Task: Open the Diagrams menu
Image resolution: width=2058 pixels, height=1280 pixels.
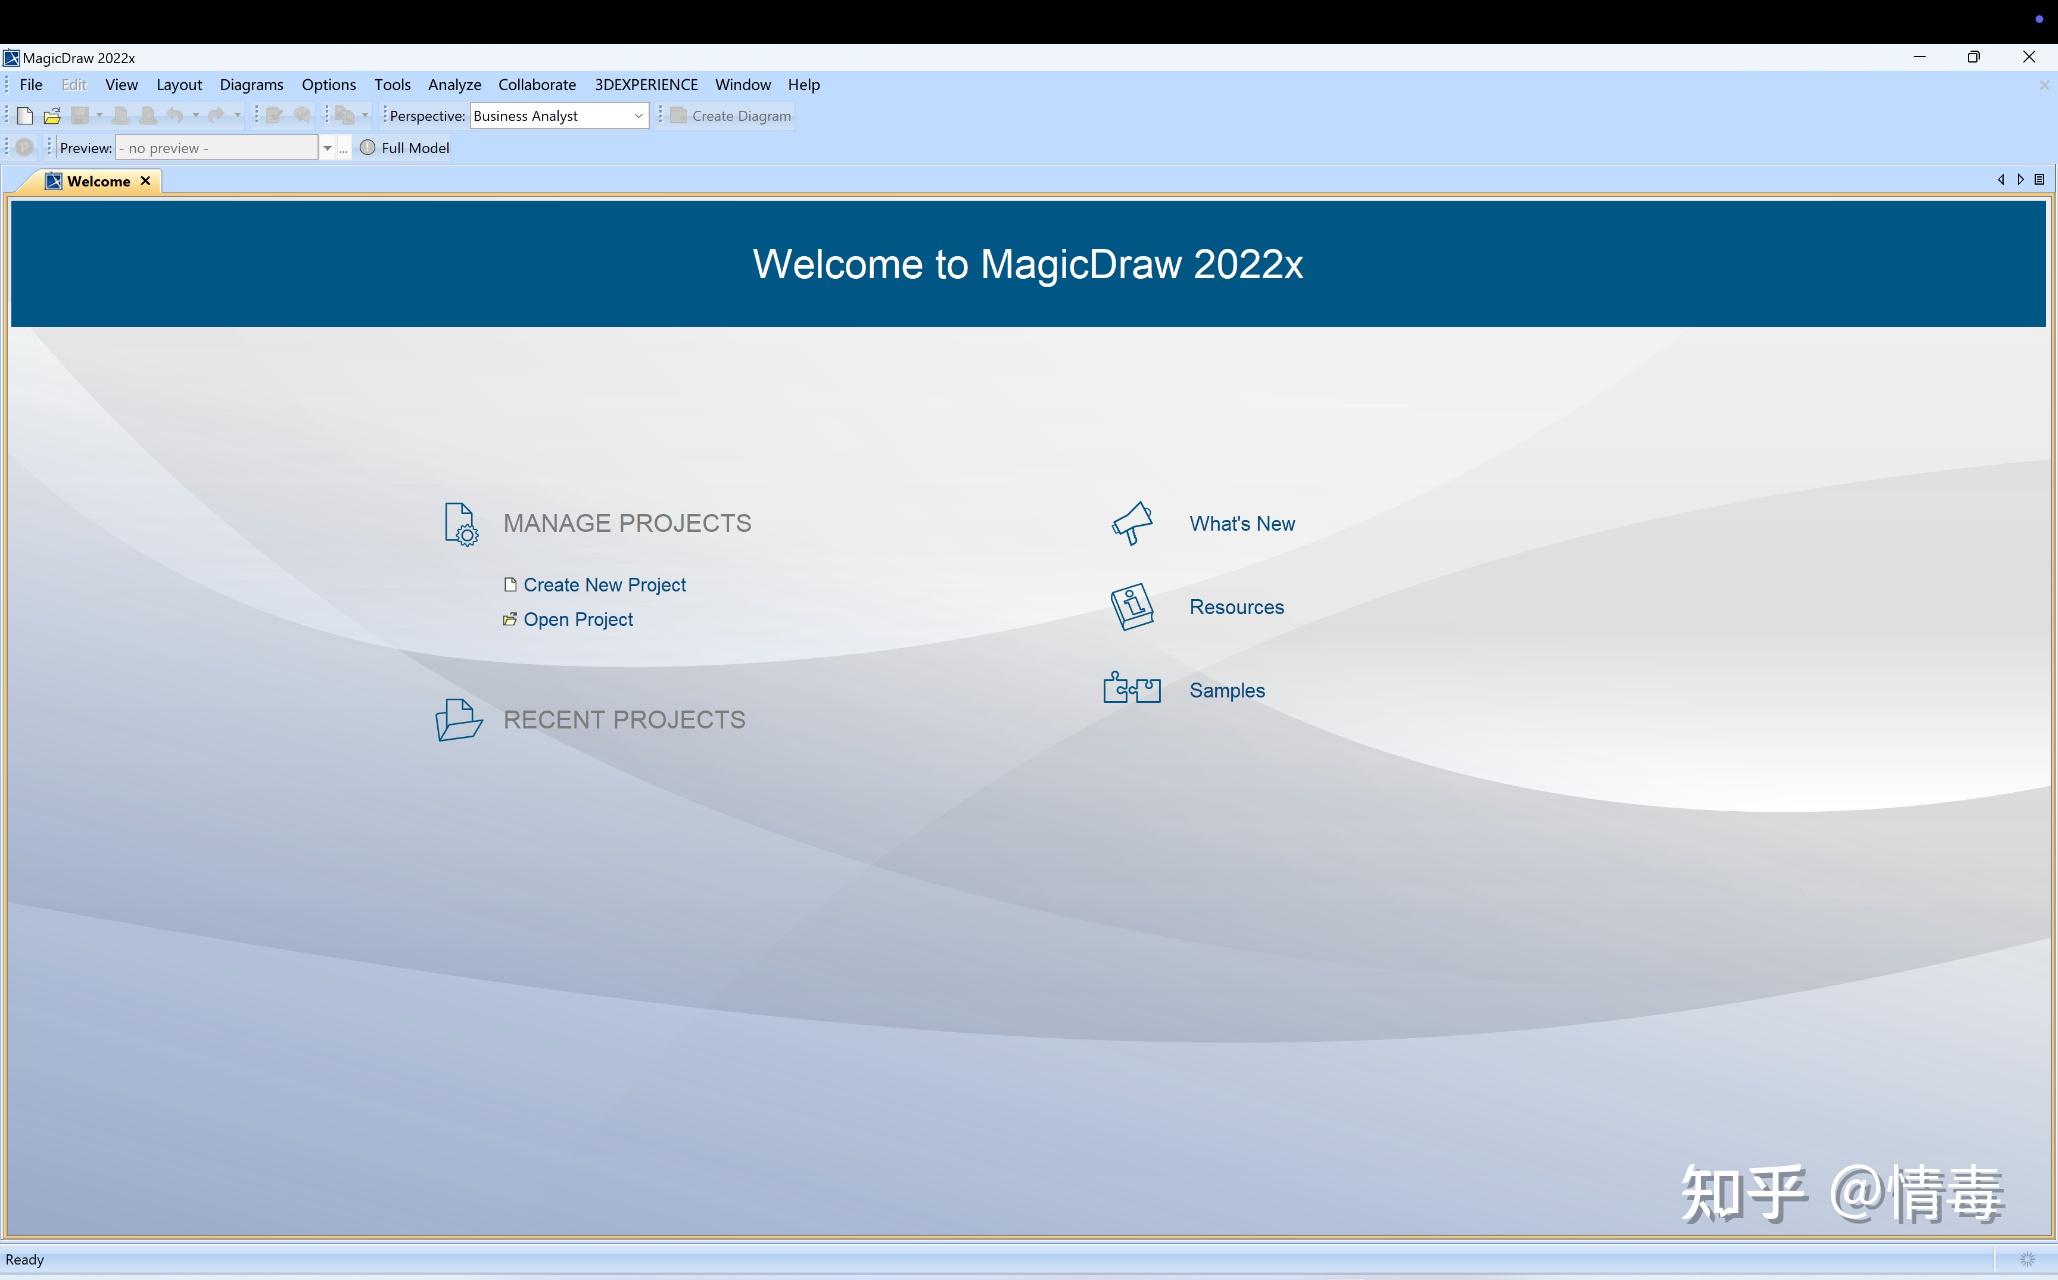Action: [251, 84]
